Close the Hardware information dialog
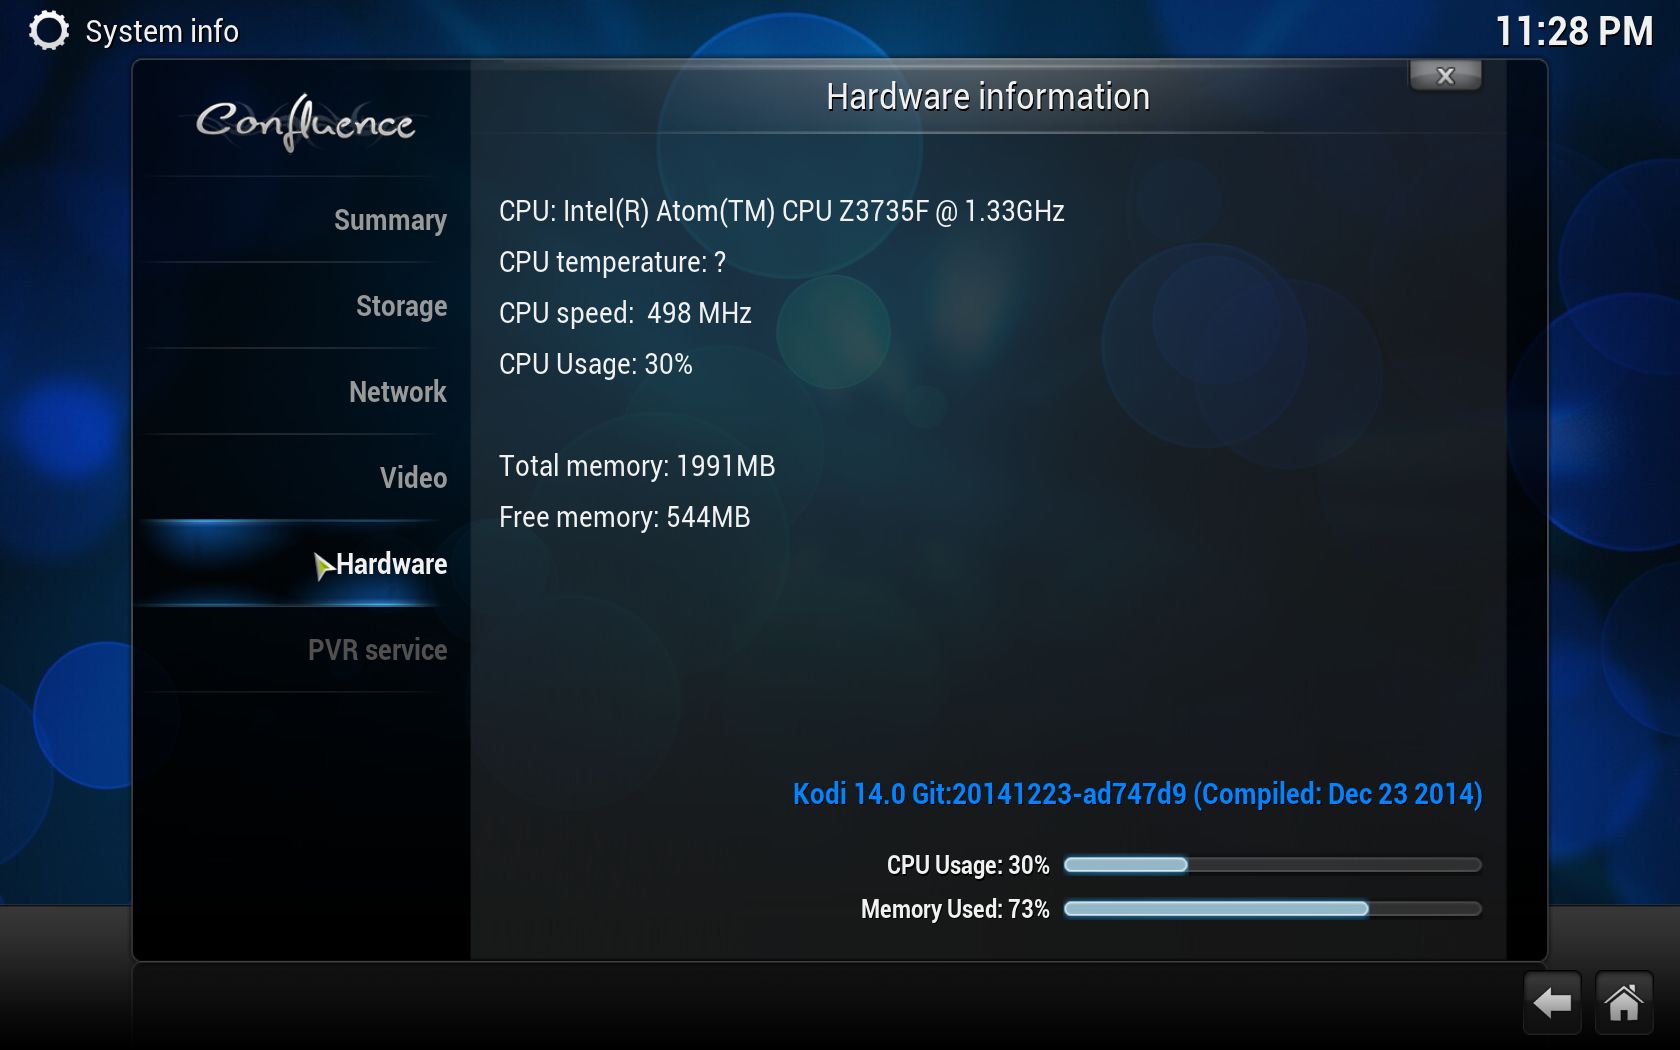Image resolution: width=1680 pixels, height=1050 pixels. [1445, 76]
